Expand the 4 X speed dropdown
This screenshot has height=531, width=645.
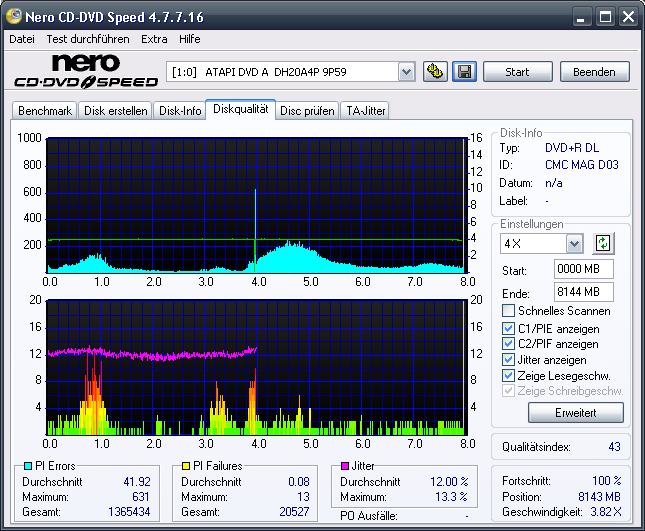point(574,244)
